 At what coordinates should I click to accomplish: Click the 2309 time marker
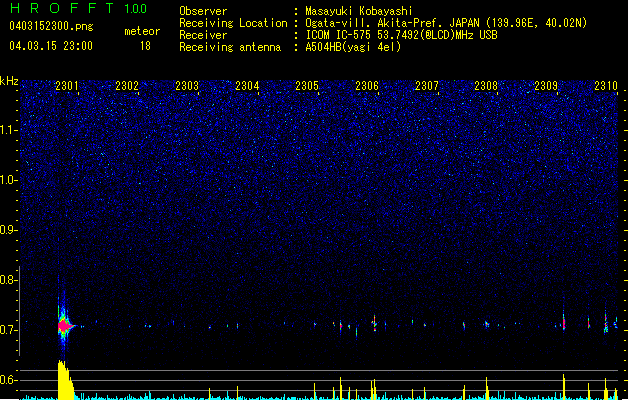pos(546,86)
